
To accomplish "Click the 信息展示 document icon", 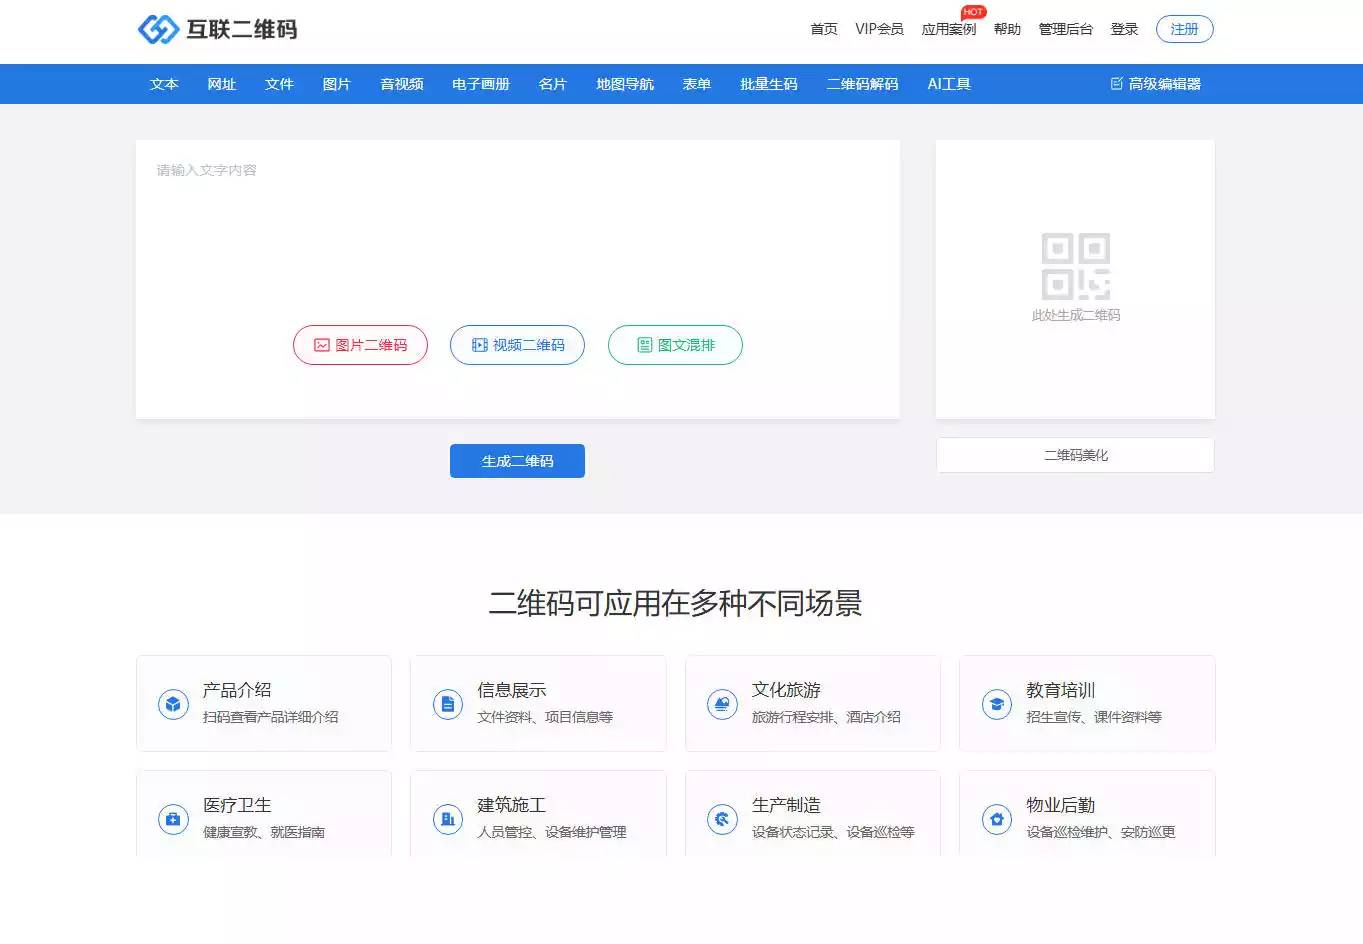I will 447,703.
